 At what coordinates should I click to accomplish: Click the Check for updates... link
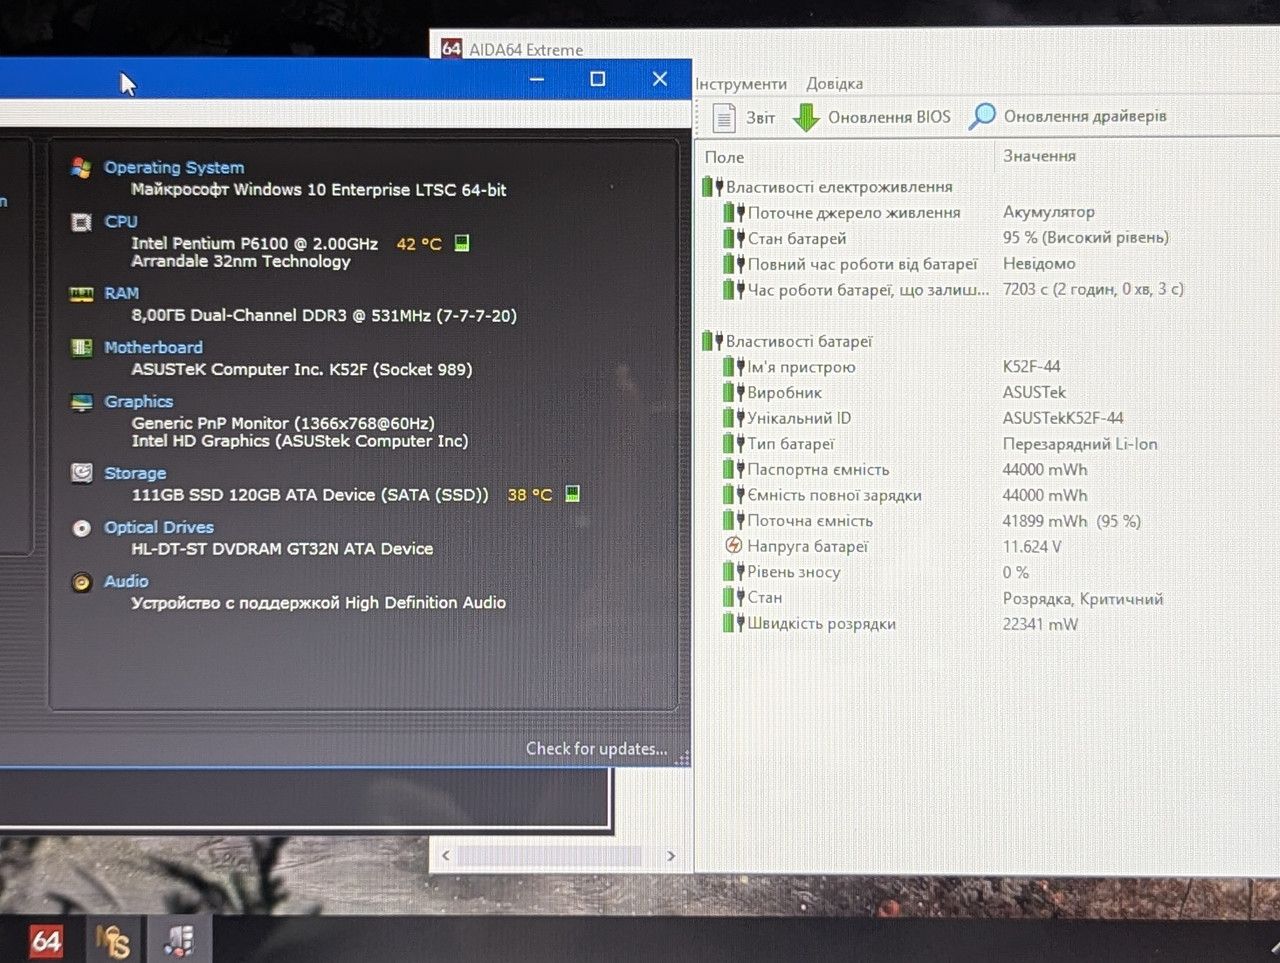596,748
